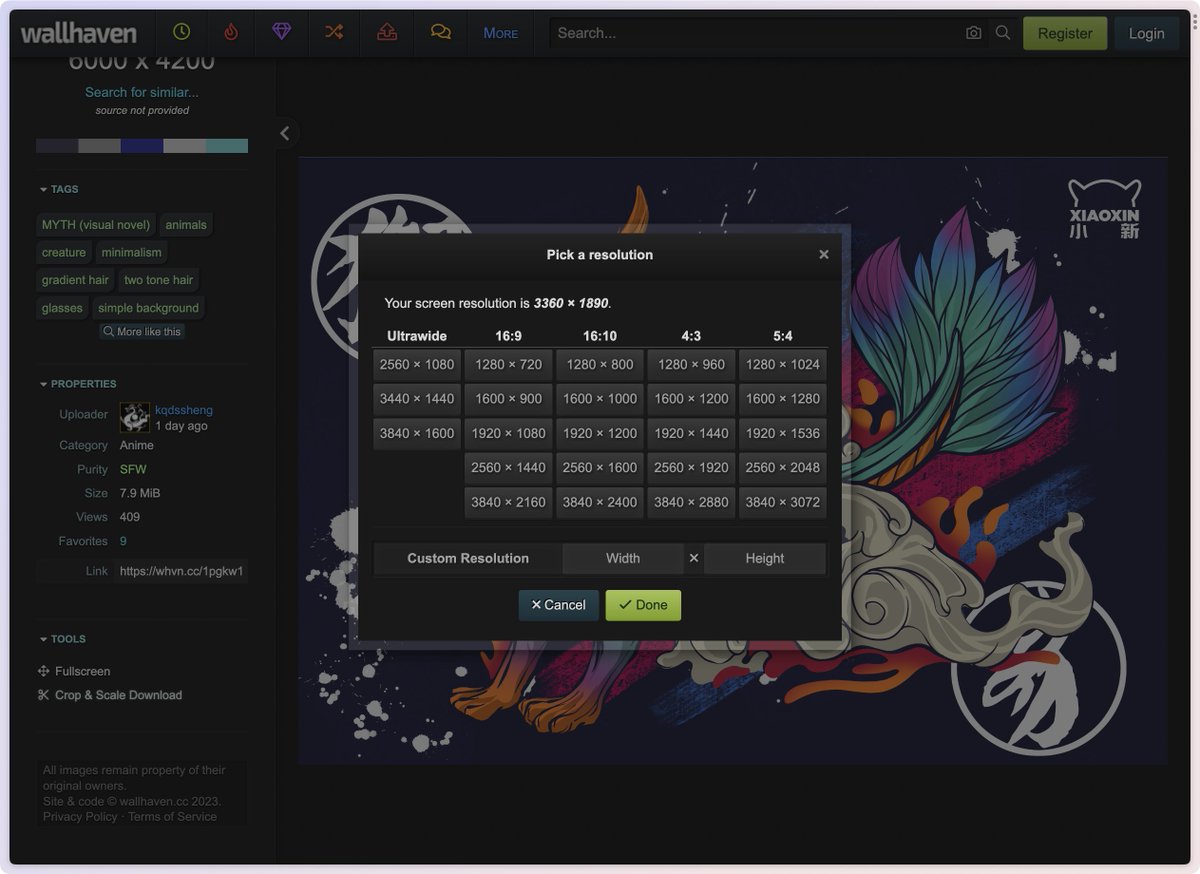Image resolution: width=1200 pixels, height=874 pixels.
Task: Click the camera image search icon
Action: 973,33
